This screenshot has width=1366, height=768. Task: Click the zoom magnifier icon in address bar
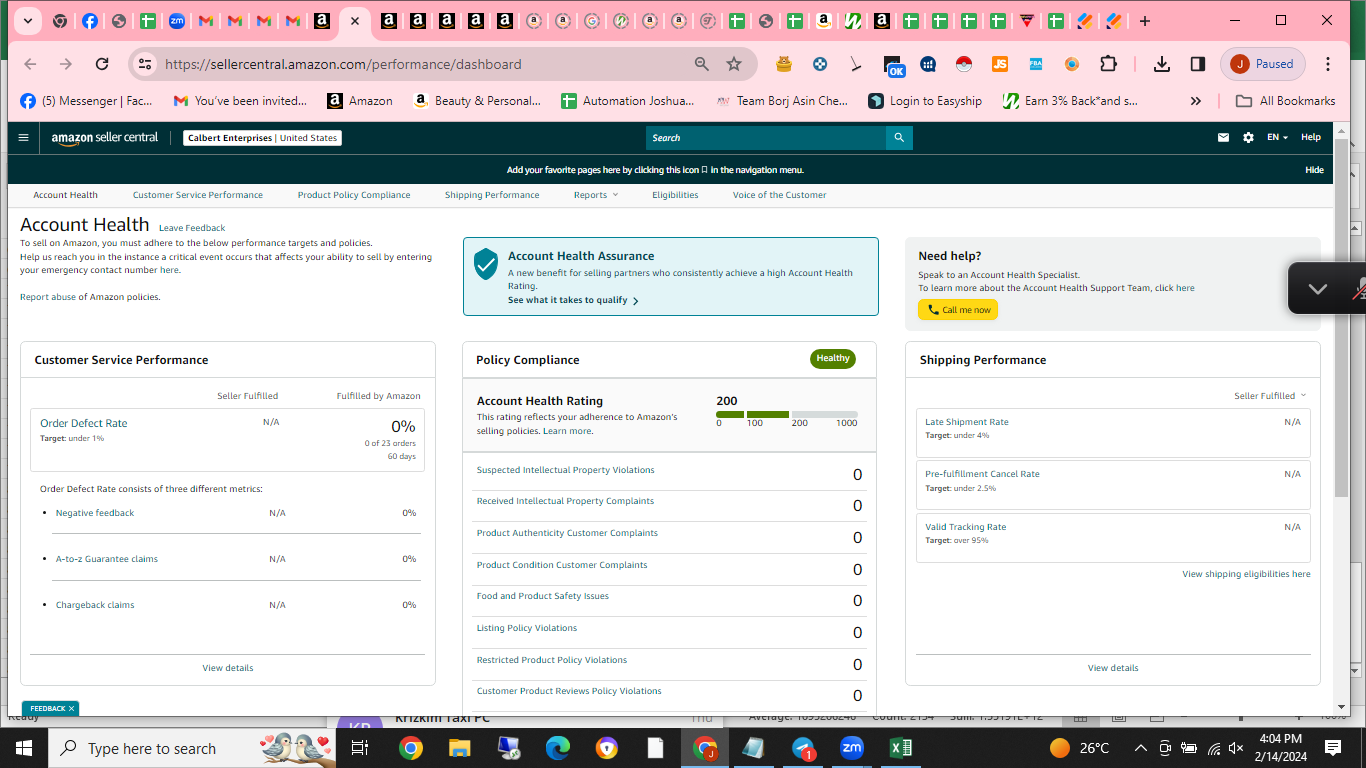[x=702, y=64]
